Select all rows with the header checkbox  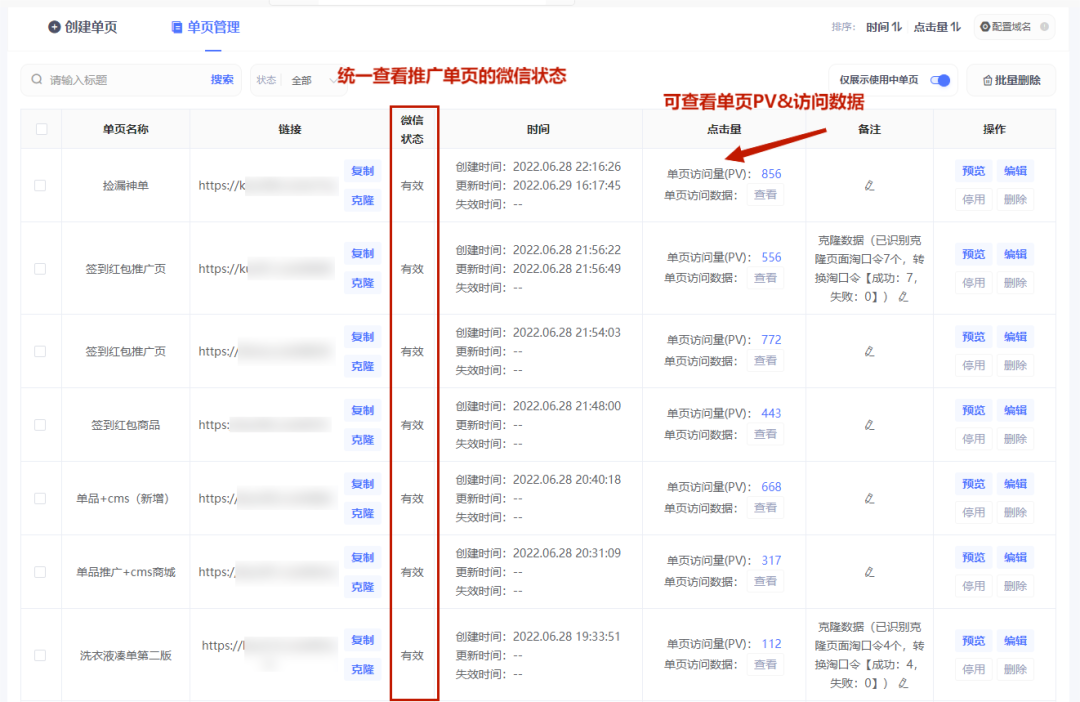pyautogui.click(x=41, y=129)
